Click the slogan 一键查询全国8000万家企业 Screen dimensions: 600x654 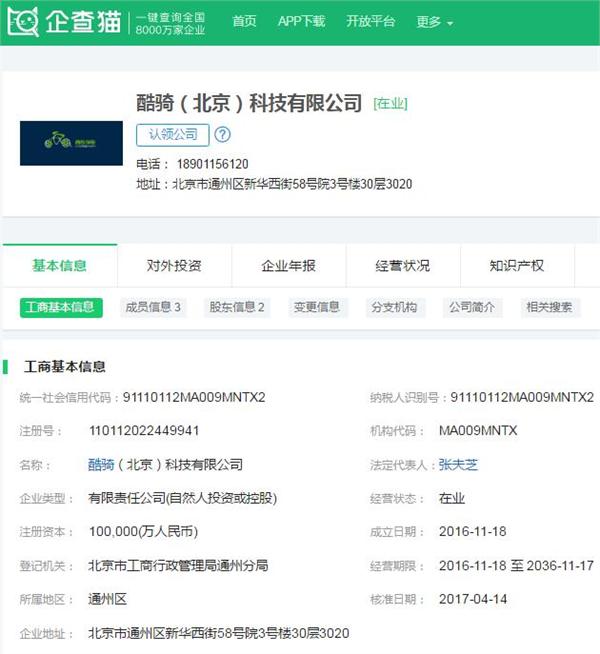[171, 23]
